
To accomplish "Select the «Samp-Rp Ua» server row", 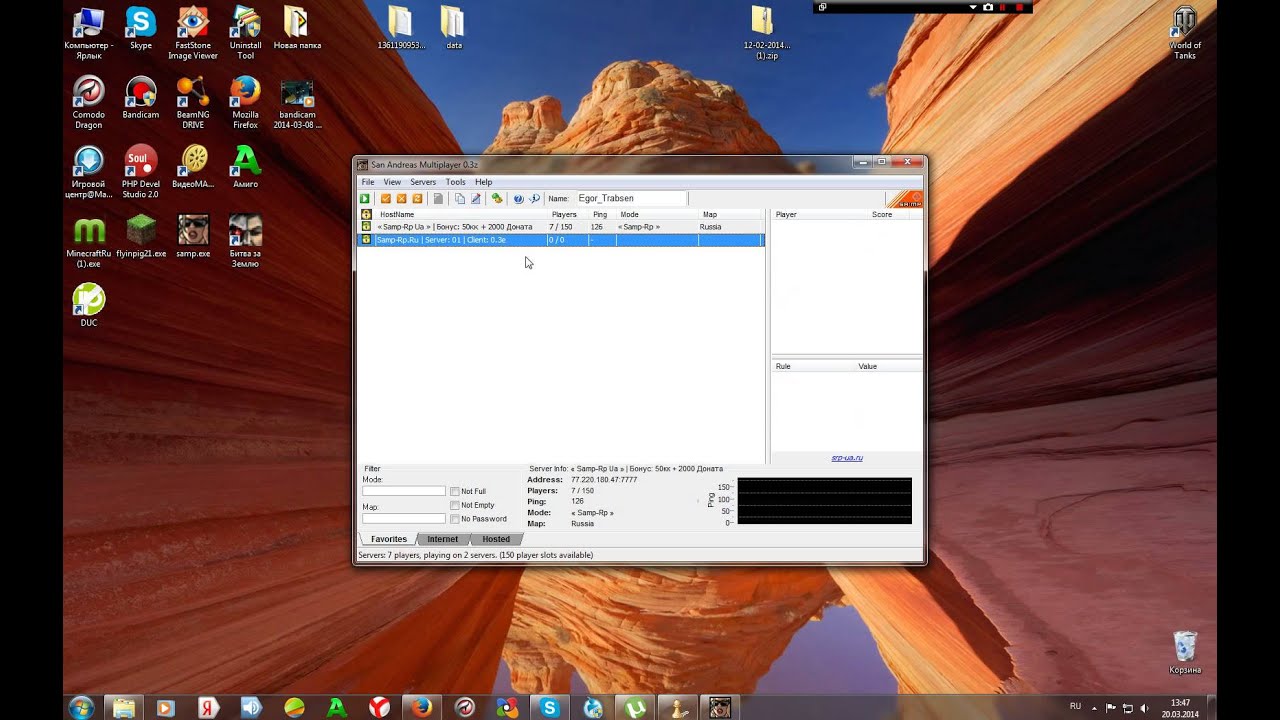I will tap(561, 227).
